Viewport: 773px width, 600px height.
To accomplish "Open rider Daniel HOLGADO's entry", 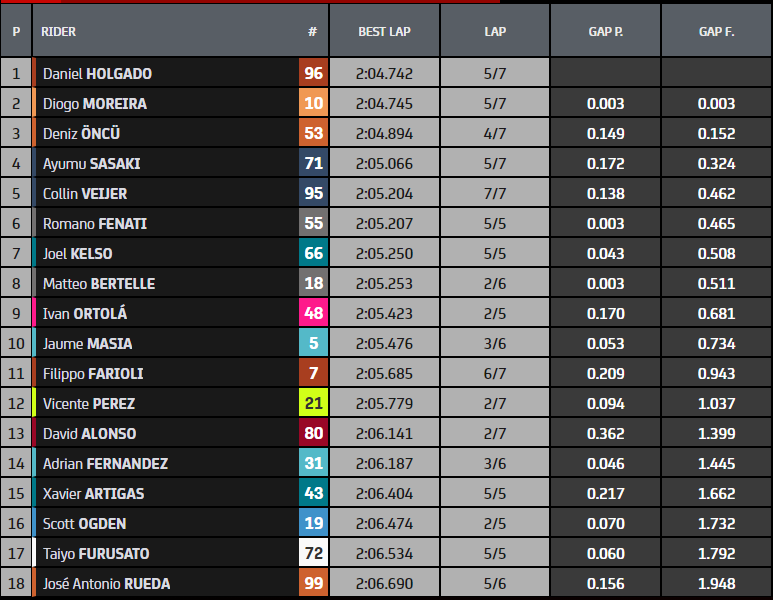I will [x=97, y=74].
